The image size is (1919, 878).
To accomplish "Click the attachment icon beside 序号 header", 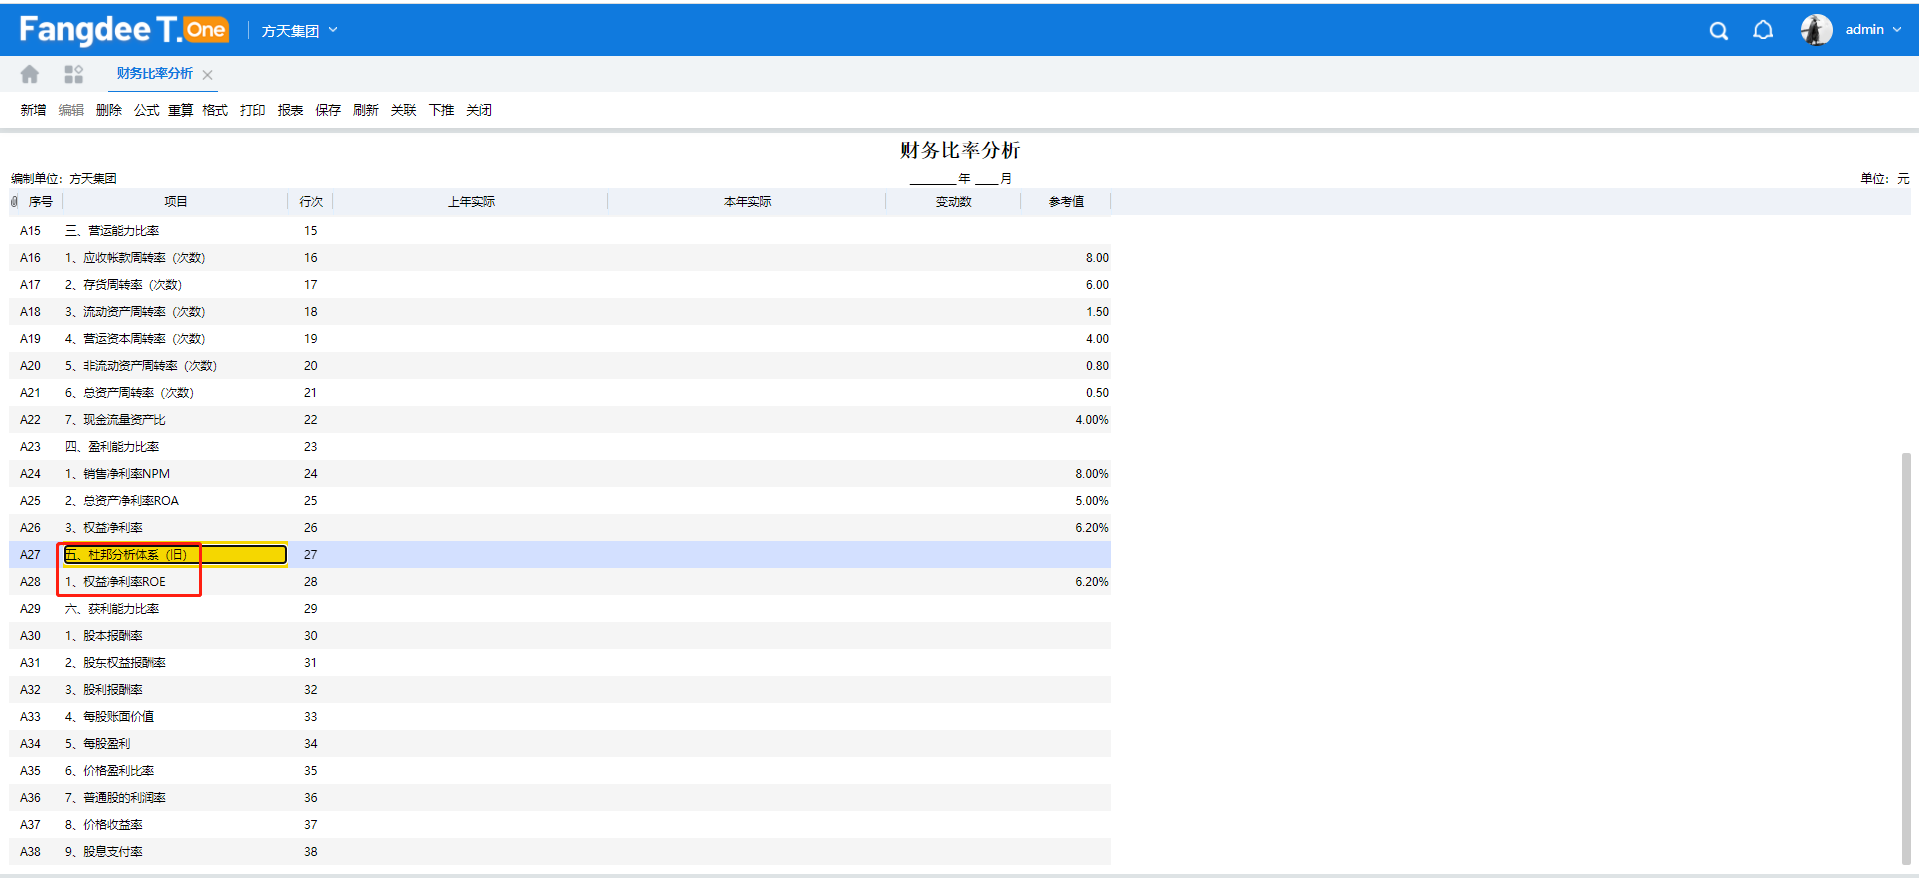I will coord(14,202).
